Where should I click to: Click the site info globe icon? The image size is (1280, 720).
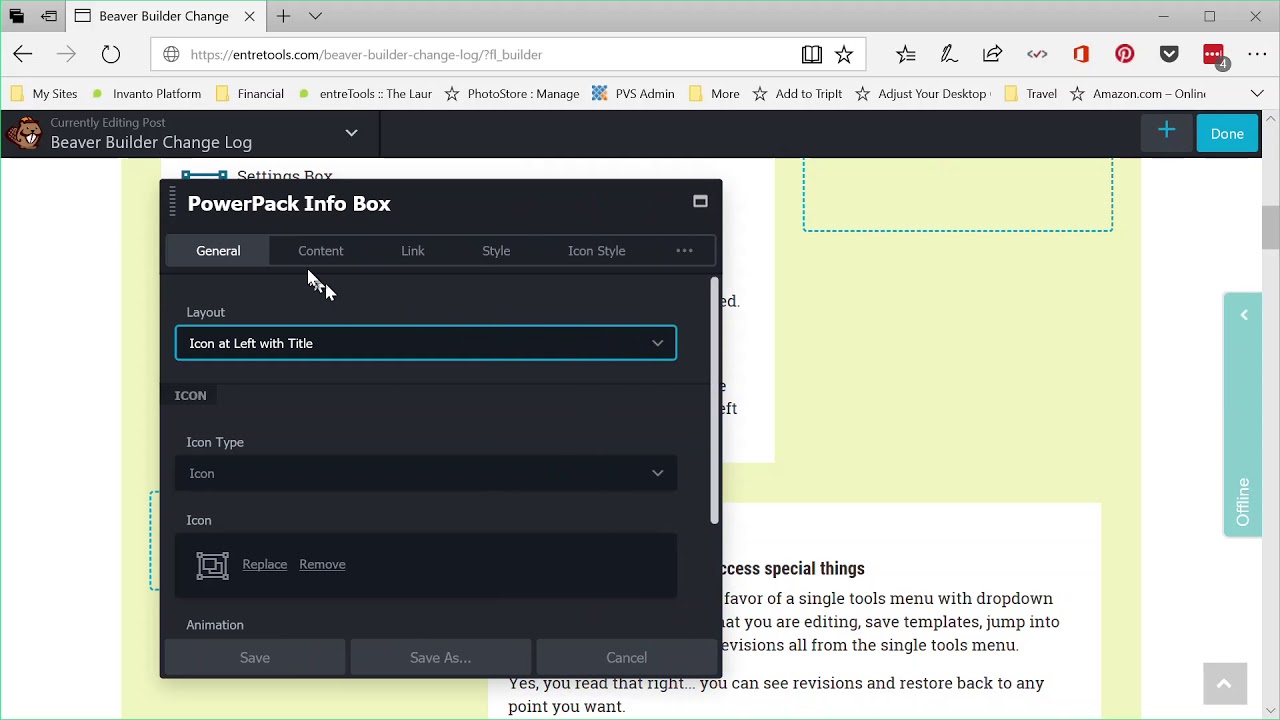[x=171, y=55]
